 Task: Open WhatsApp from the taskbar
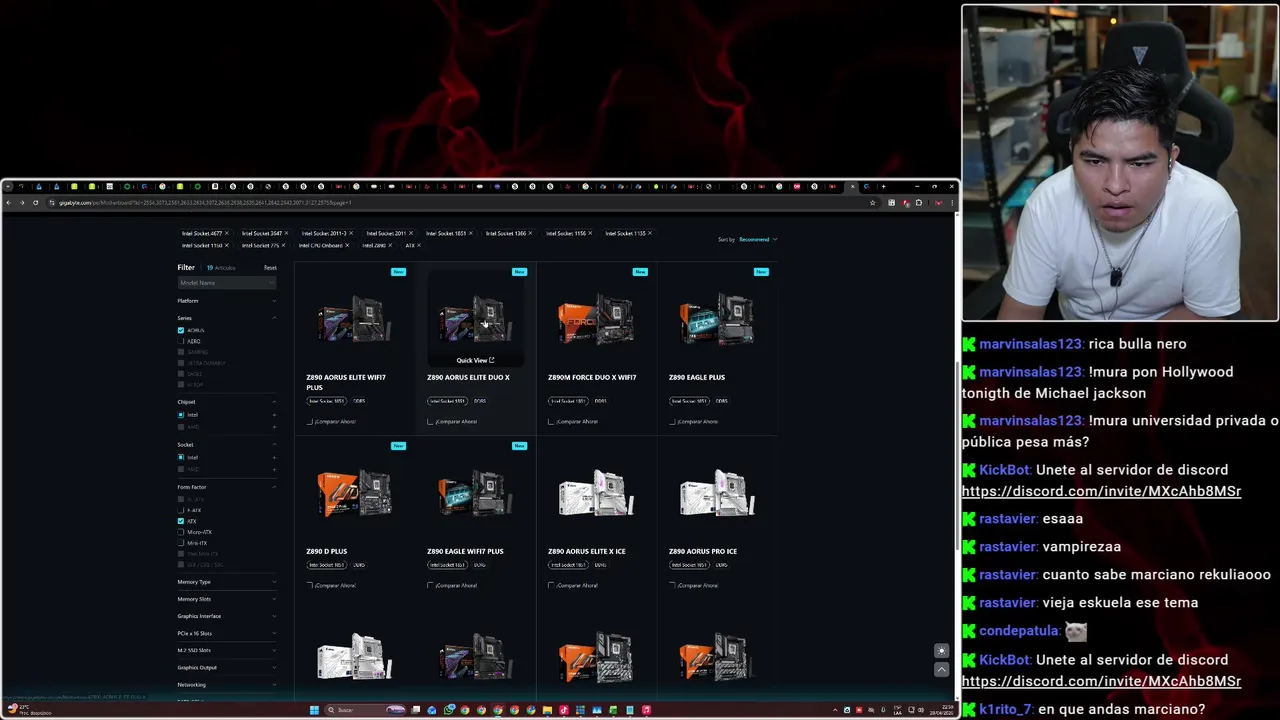tap(449, 710)
